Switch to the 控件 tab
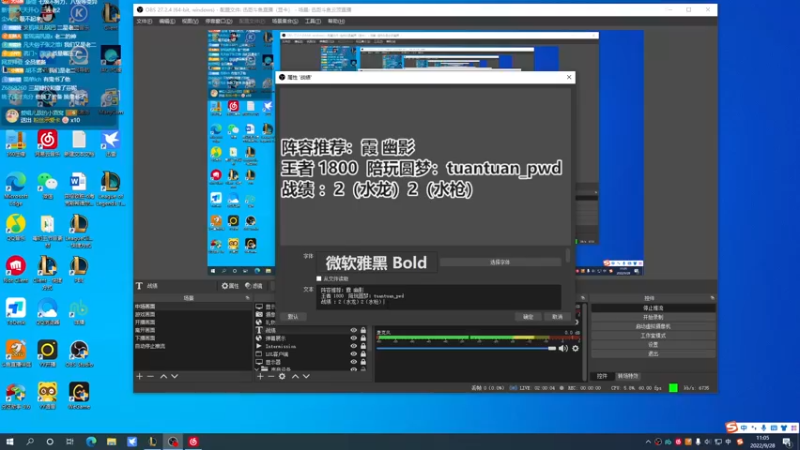Viewport: 800px width, 450px height. point(602,376)
